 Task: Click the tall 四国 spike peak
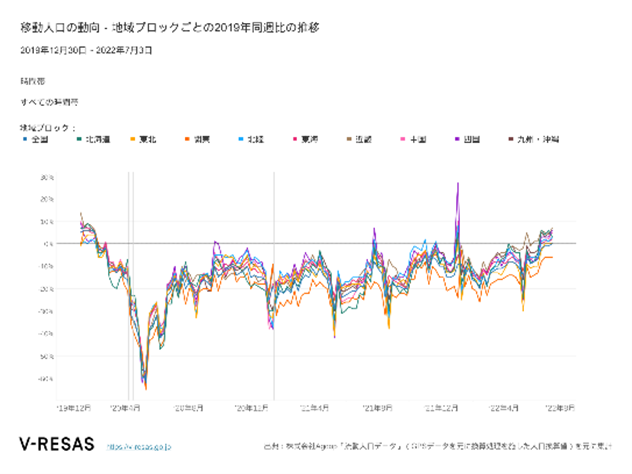457,184
